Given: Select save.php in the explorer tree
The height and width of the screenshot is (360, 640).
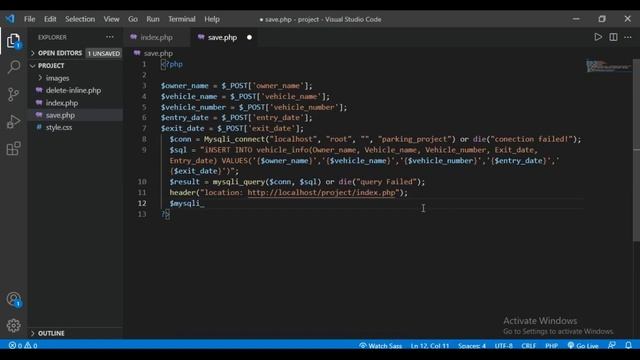Looking at the screenshot, I should [x=60, y=115].
